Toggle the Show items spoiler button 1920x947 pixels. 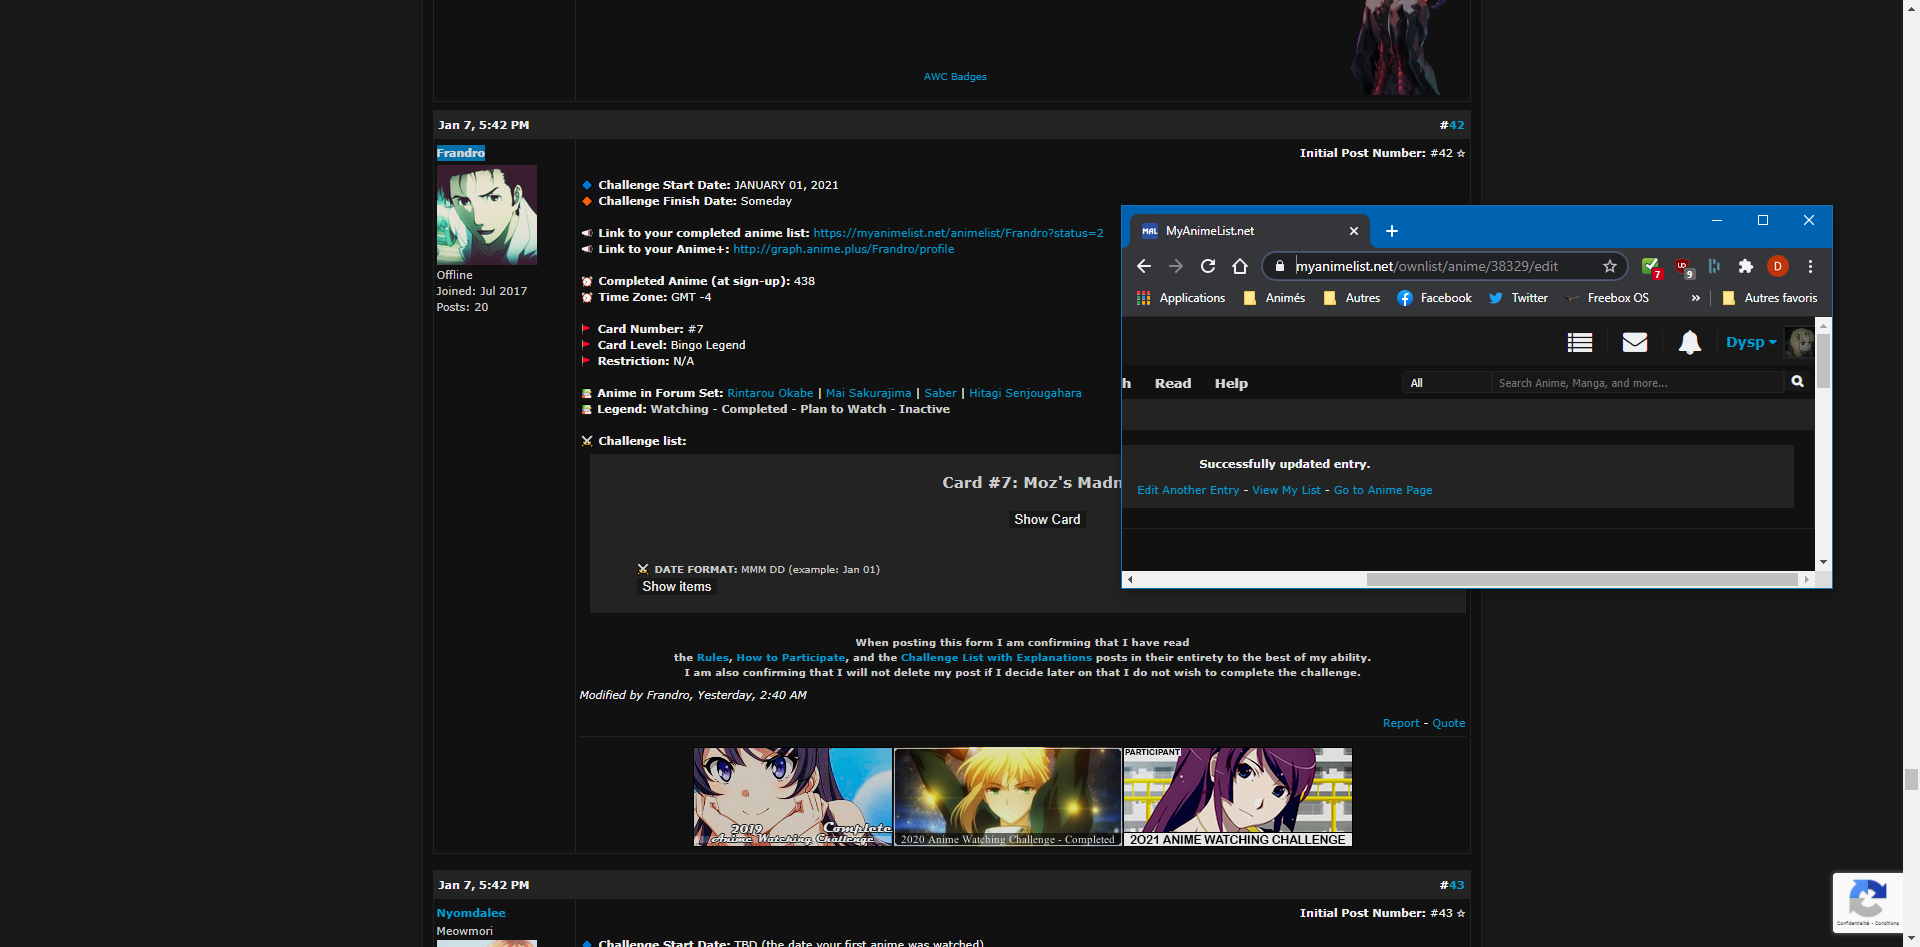[676, 587]
